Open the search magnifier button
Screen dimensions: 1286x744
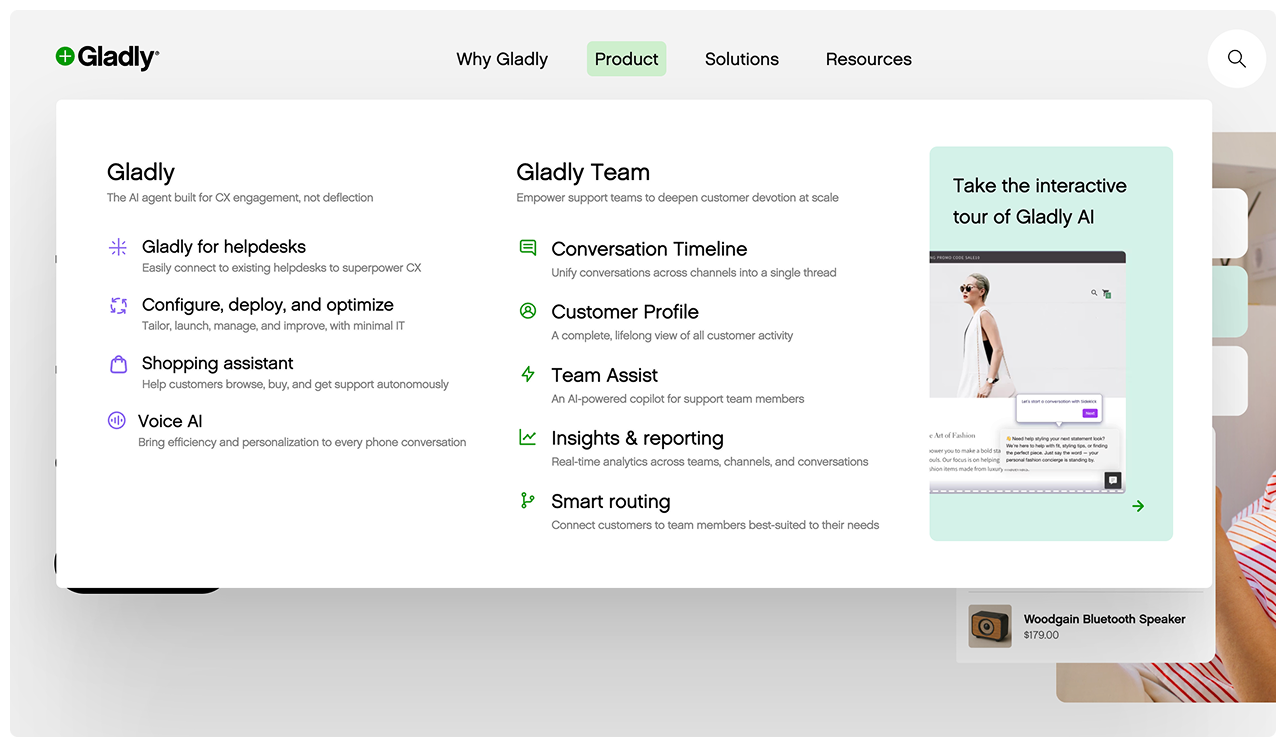[x=1237, y=59]
